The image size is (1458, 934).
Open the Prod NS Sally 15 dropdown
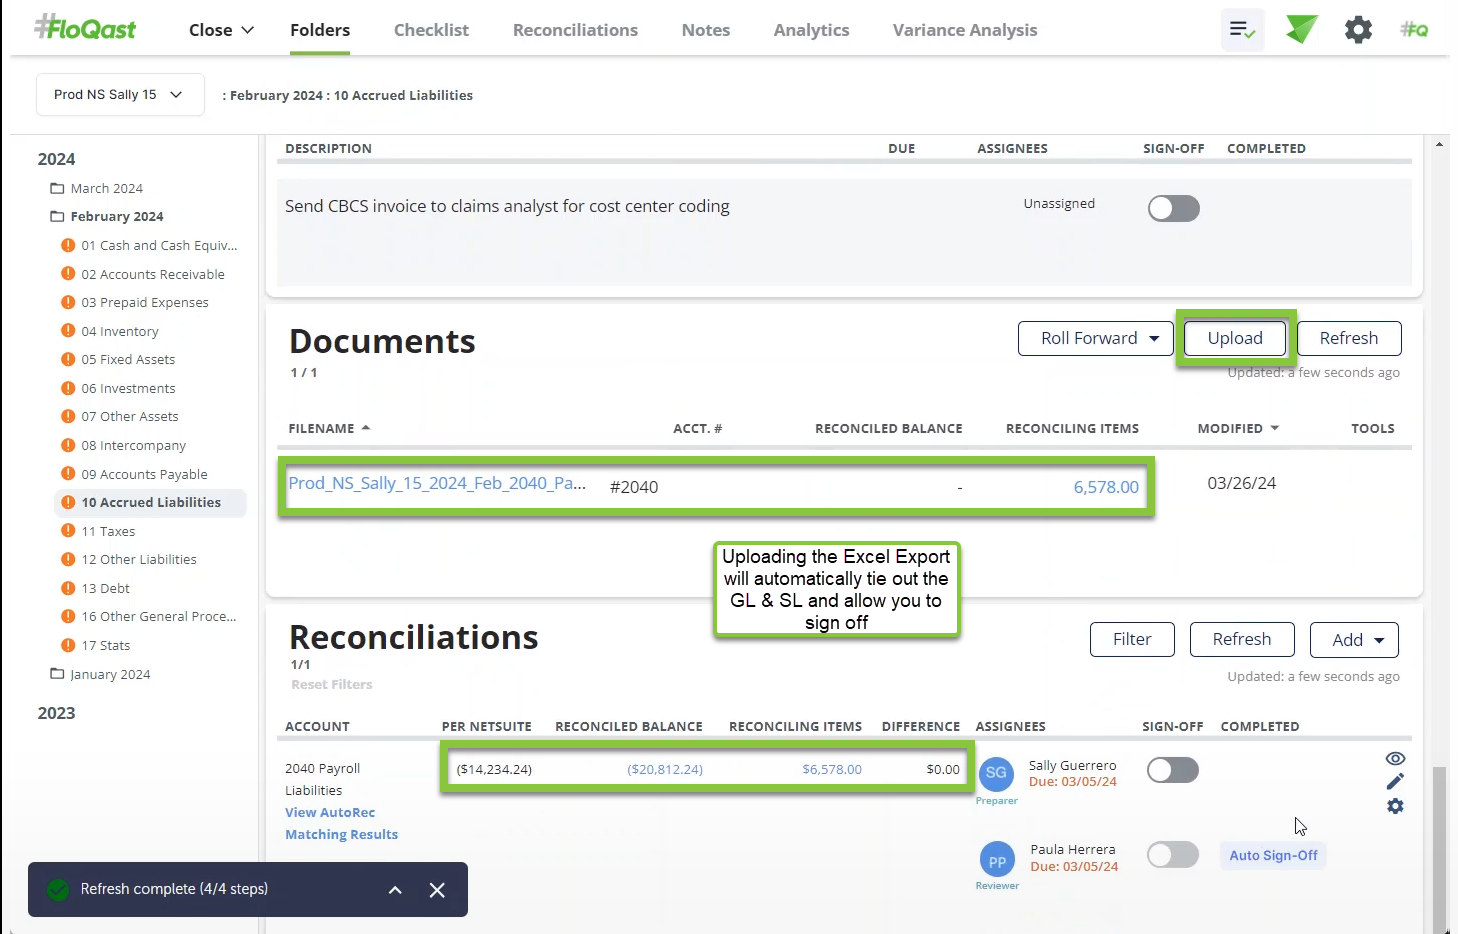tap(119, 95)
